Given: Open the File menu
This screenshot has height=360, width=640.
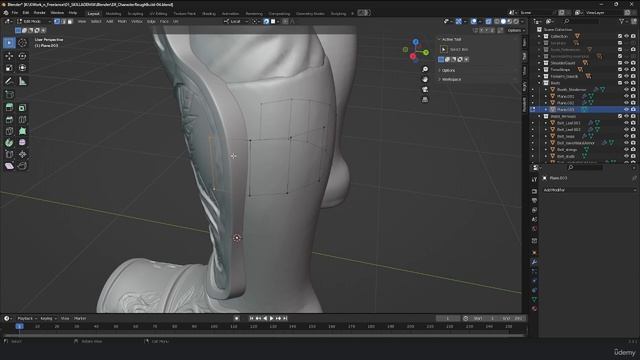Looking at the screenshot, I should point(15,13).
